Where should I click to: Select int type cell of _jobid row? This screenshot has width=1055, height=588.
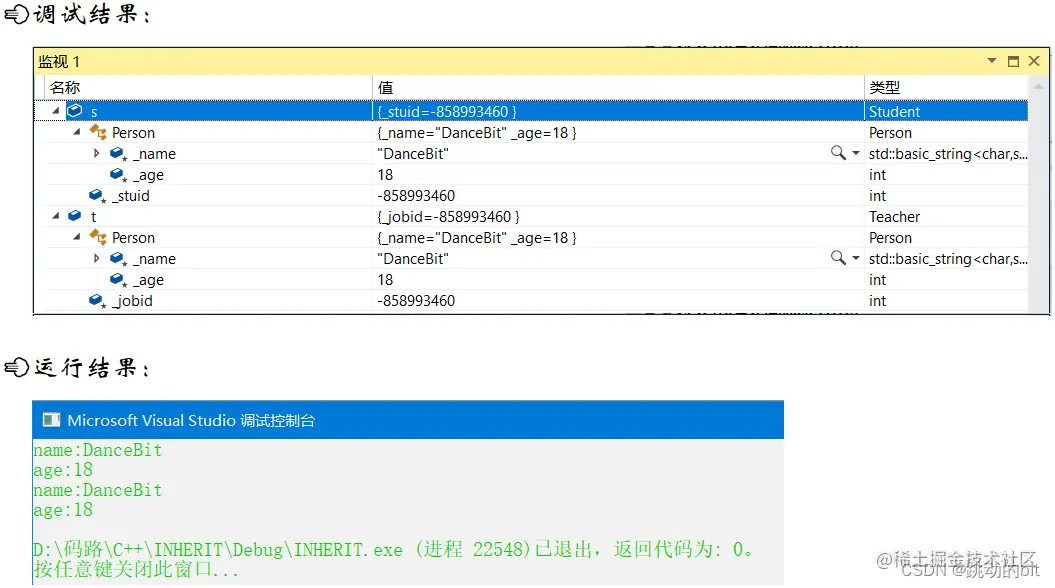tap(877, 301)
